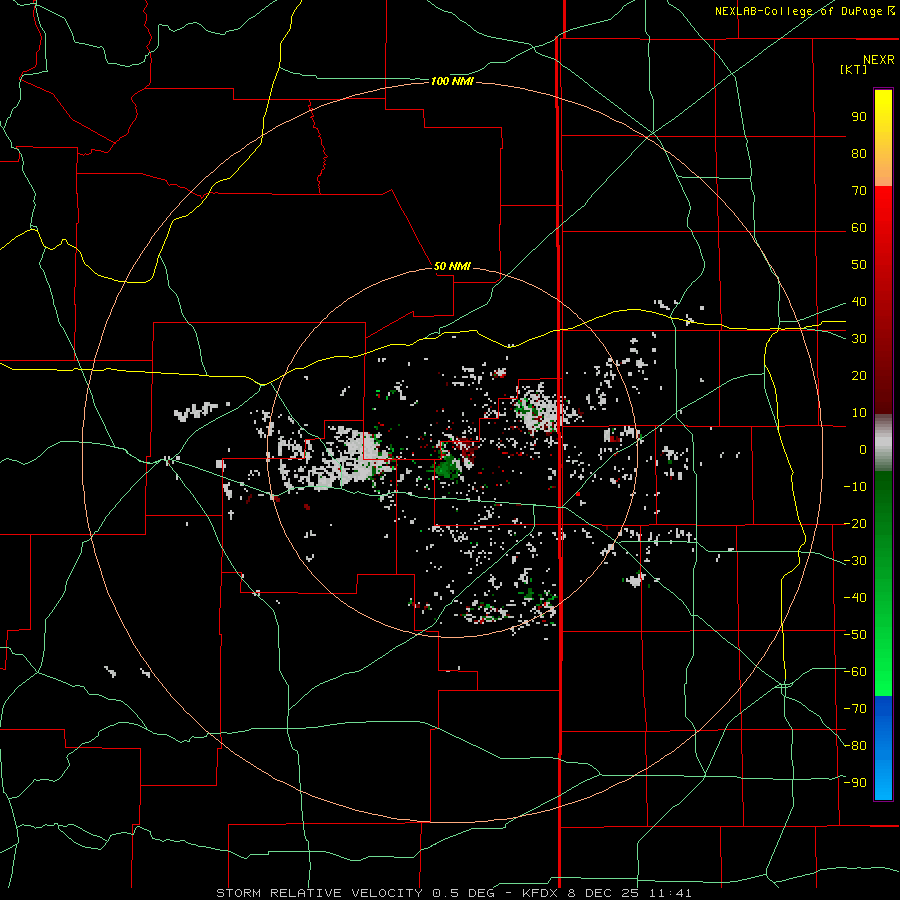This screenshot has width=900, height=900.
Task: Click the 50 value on velocity scale
Action: point(859,265)
